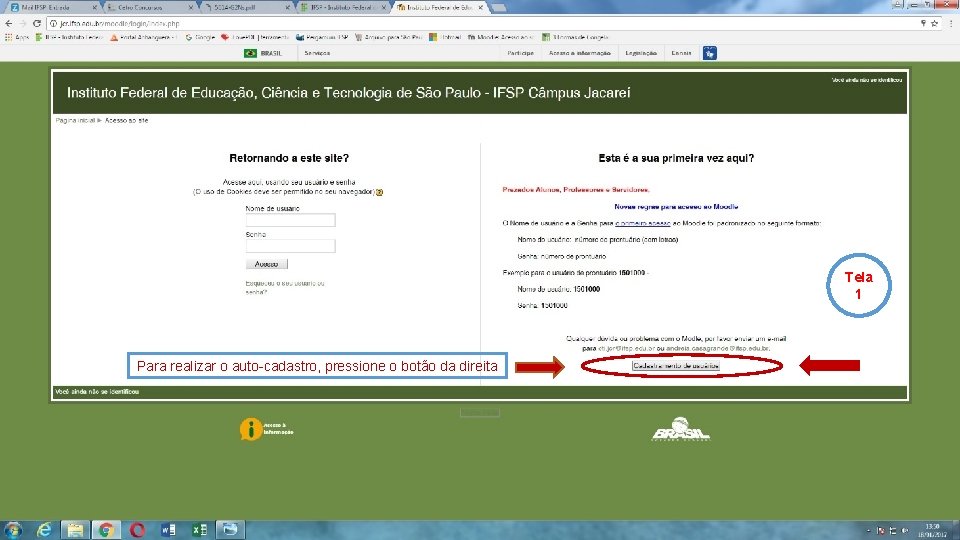Open the Acesso à informação government bar item
Viewport: 960px width, 540px height.
(579, 53)
